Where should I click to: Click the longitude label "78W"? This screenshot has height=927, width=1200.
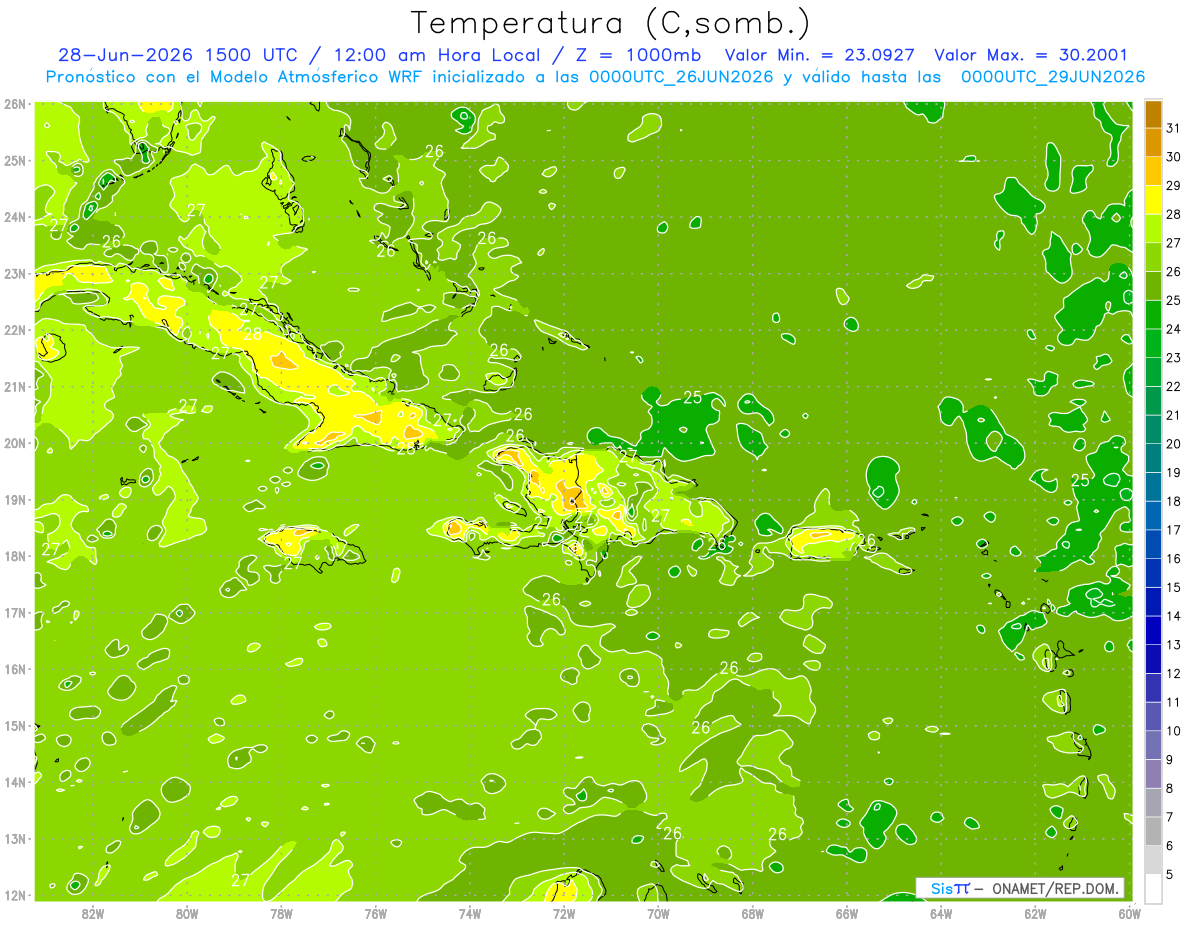[281, 913]
